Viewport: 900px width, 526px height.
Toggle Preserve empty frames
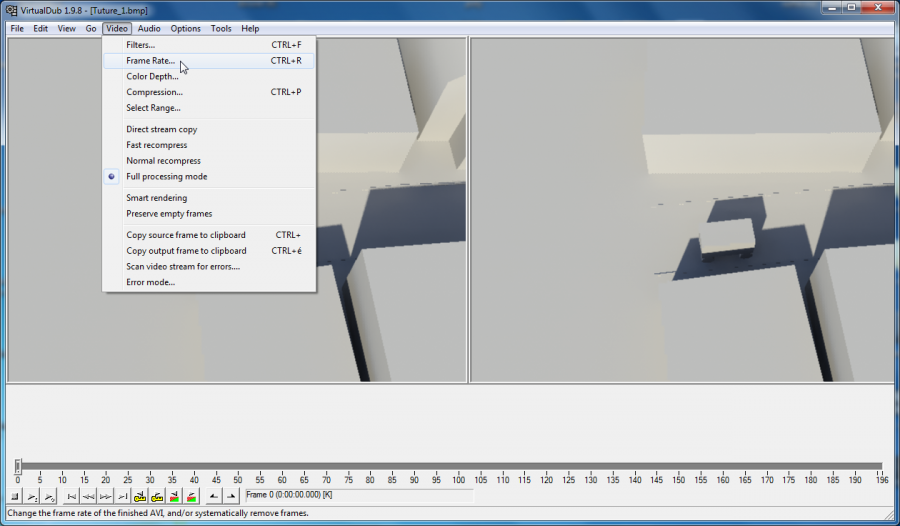[x=168, y=214]
